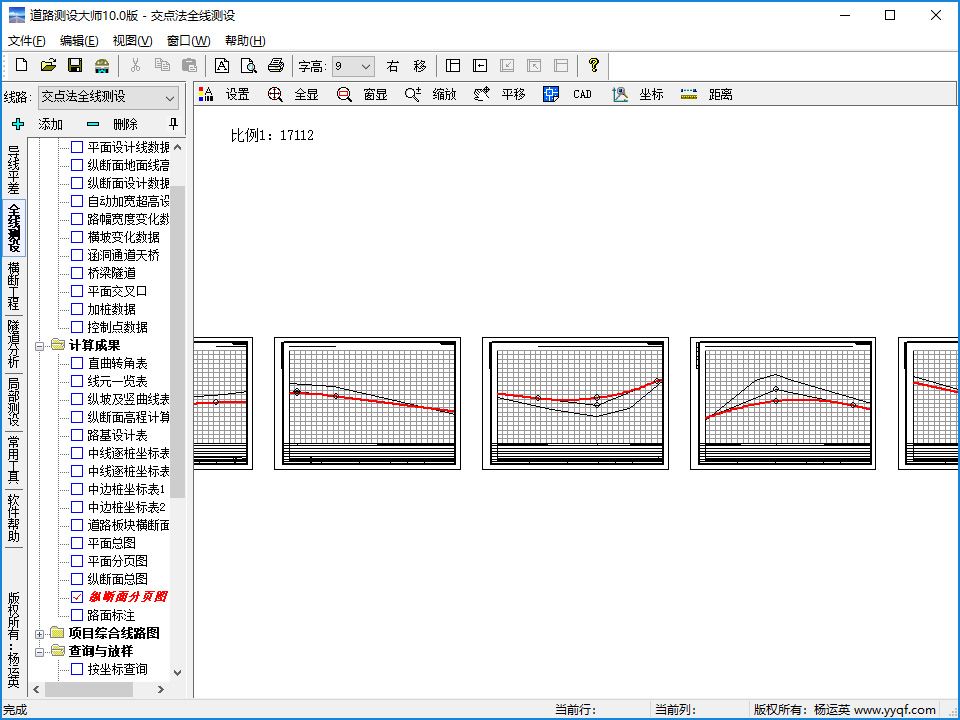Click the Paste clipboard icon
The image size is (960, 720).
(x=190, y=65)
